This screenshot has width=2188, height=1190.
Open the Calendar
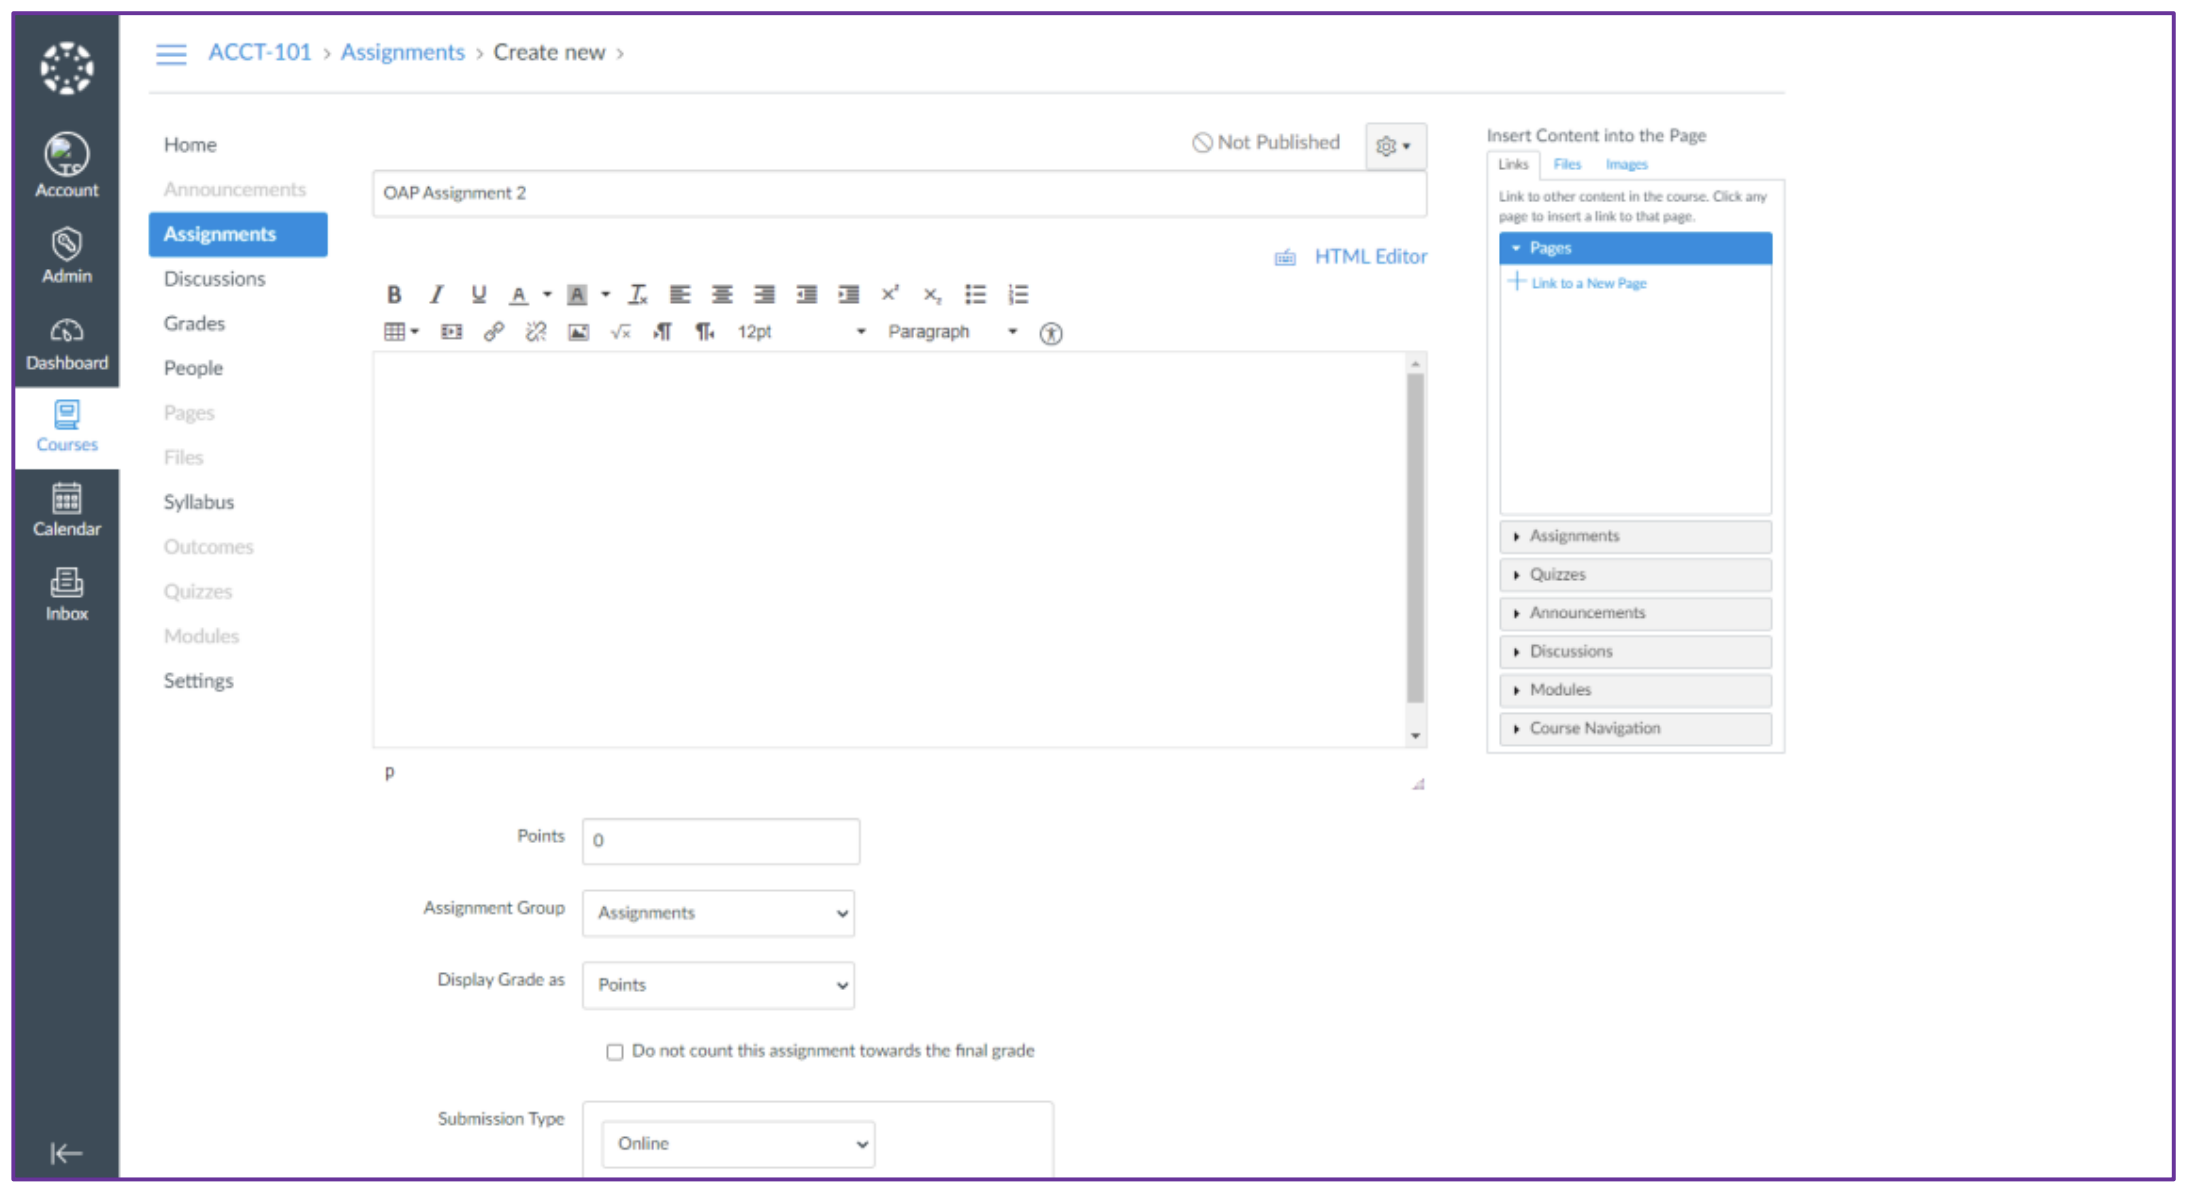click(66, 510)
